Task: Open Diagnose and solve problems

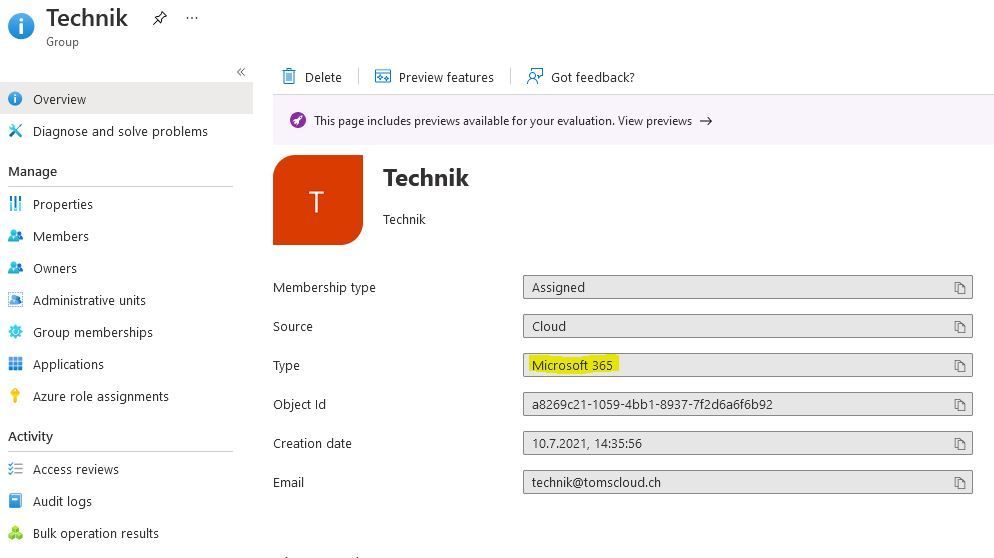Action: (120, 131)
